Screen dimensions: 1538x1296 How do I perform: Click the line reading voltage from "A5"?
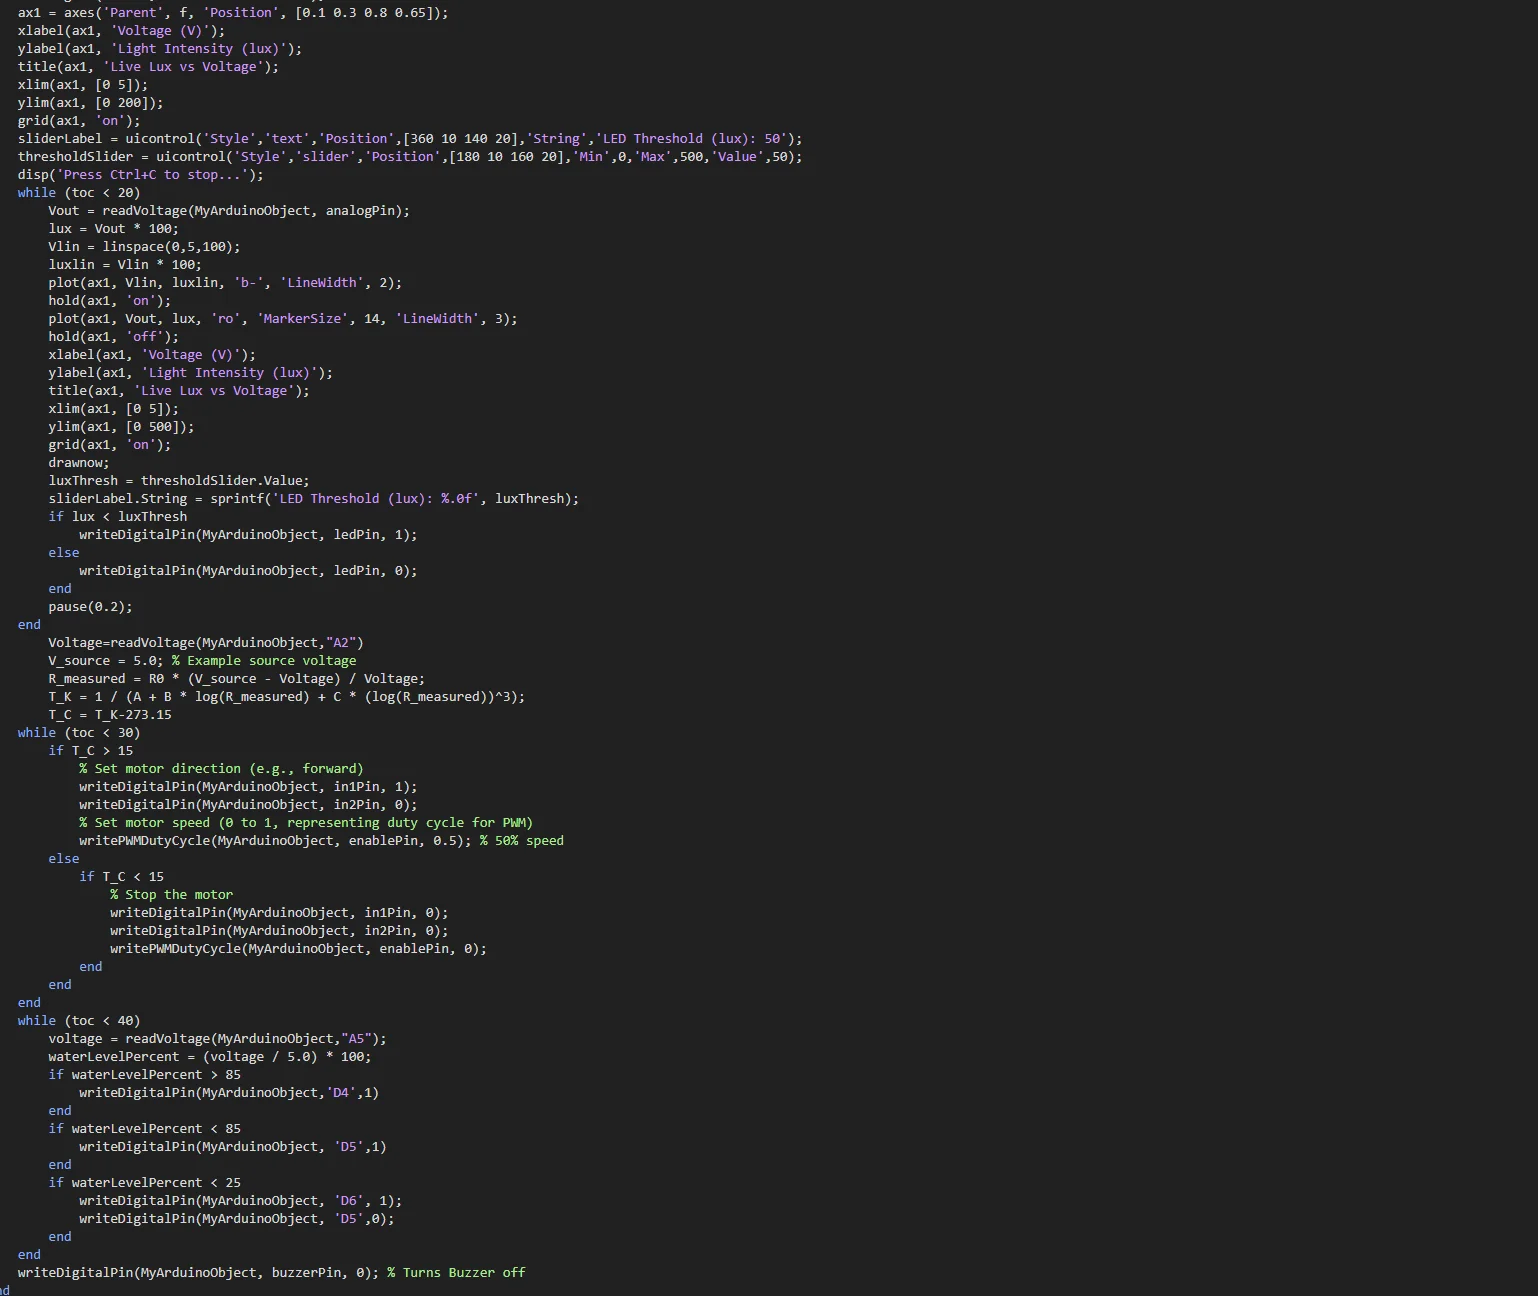(218, 1039)
